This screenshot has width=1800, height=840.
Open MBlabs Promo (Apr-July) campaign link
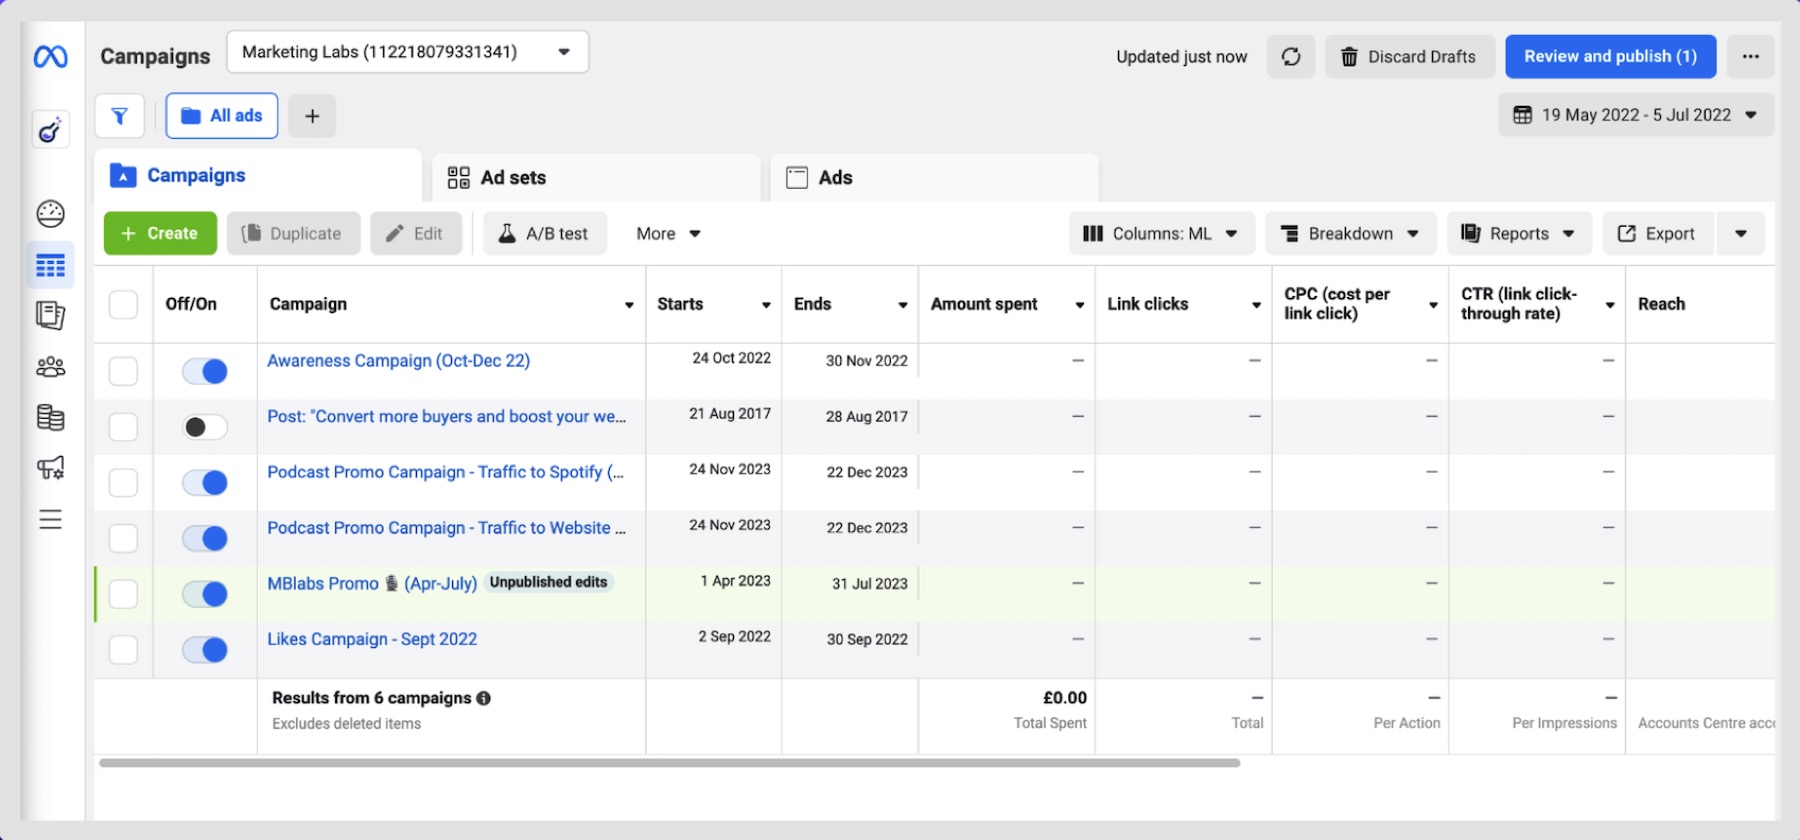[372, 583]
